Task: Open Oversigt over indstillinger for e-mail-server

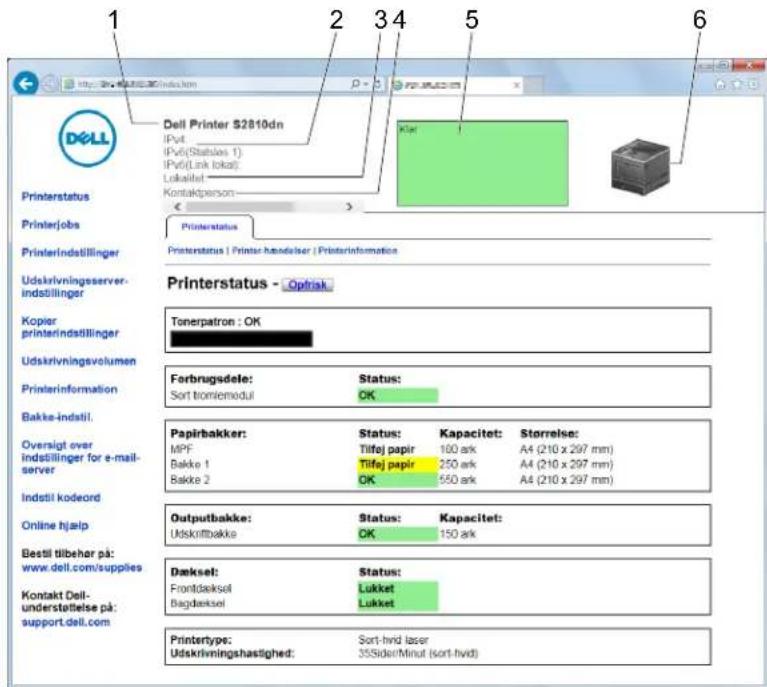Action: pyautogui.click(x=81, y=457)
